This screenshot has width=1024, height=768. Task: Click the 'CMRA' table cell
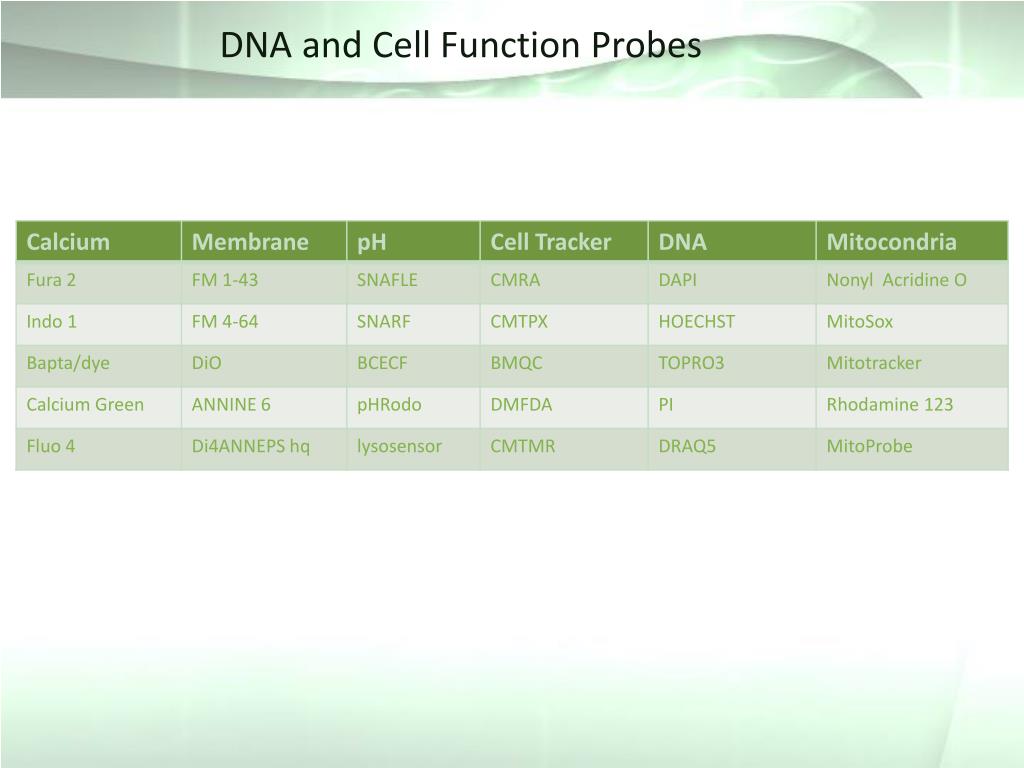564,282
